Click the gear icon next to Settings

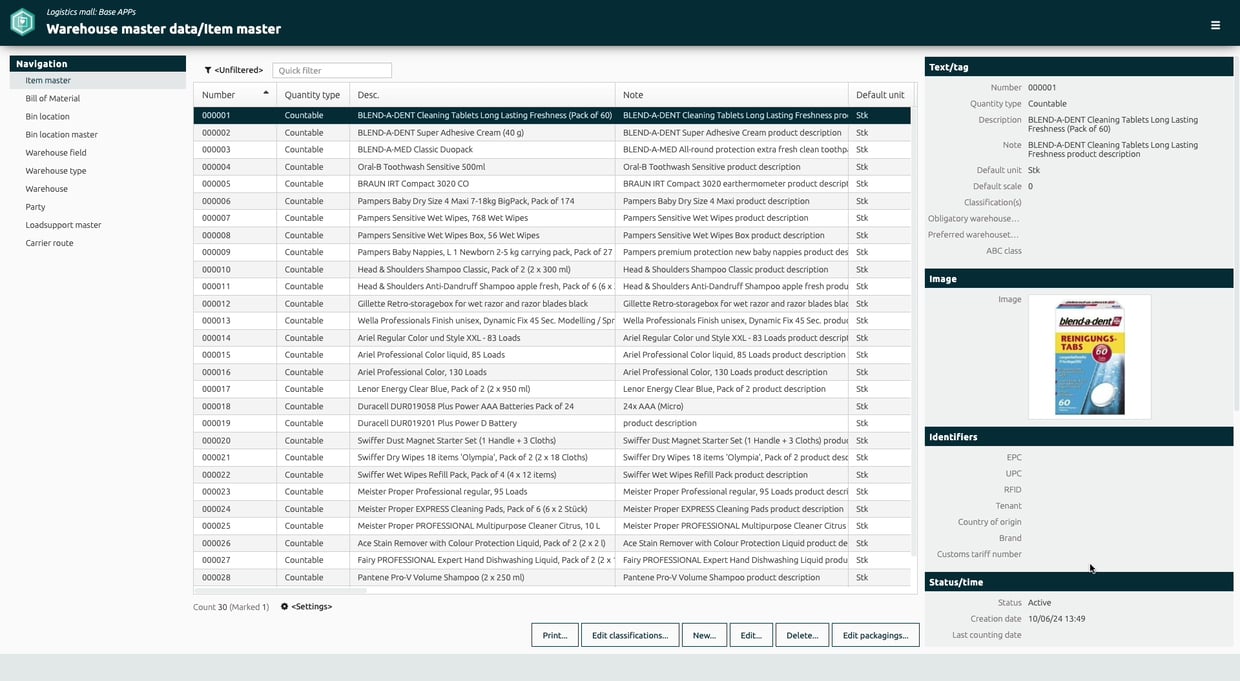[x=285, y=606]
